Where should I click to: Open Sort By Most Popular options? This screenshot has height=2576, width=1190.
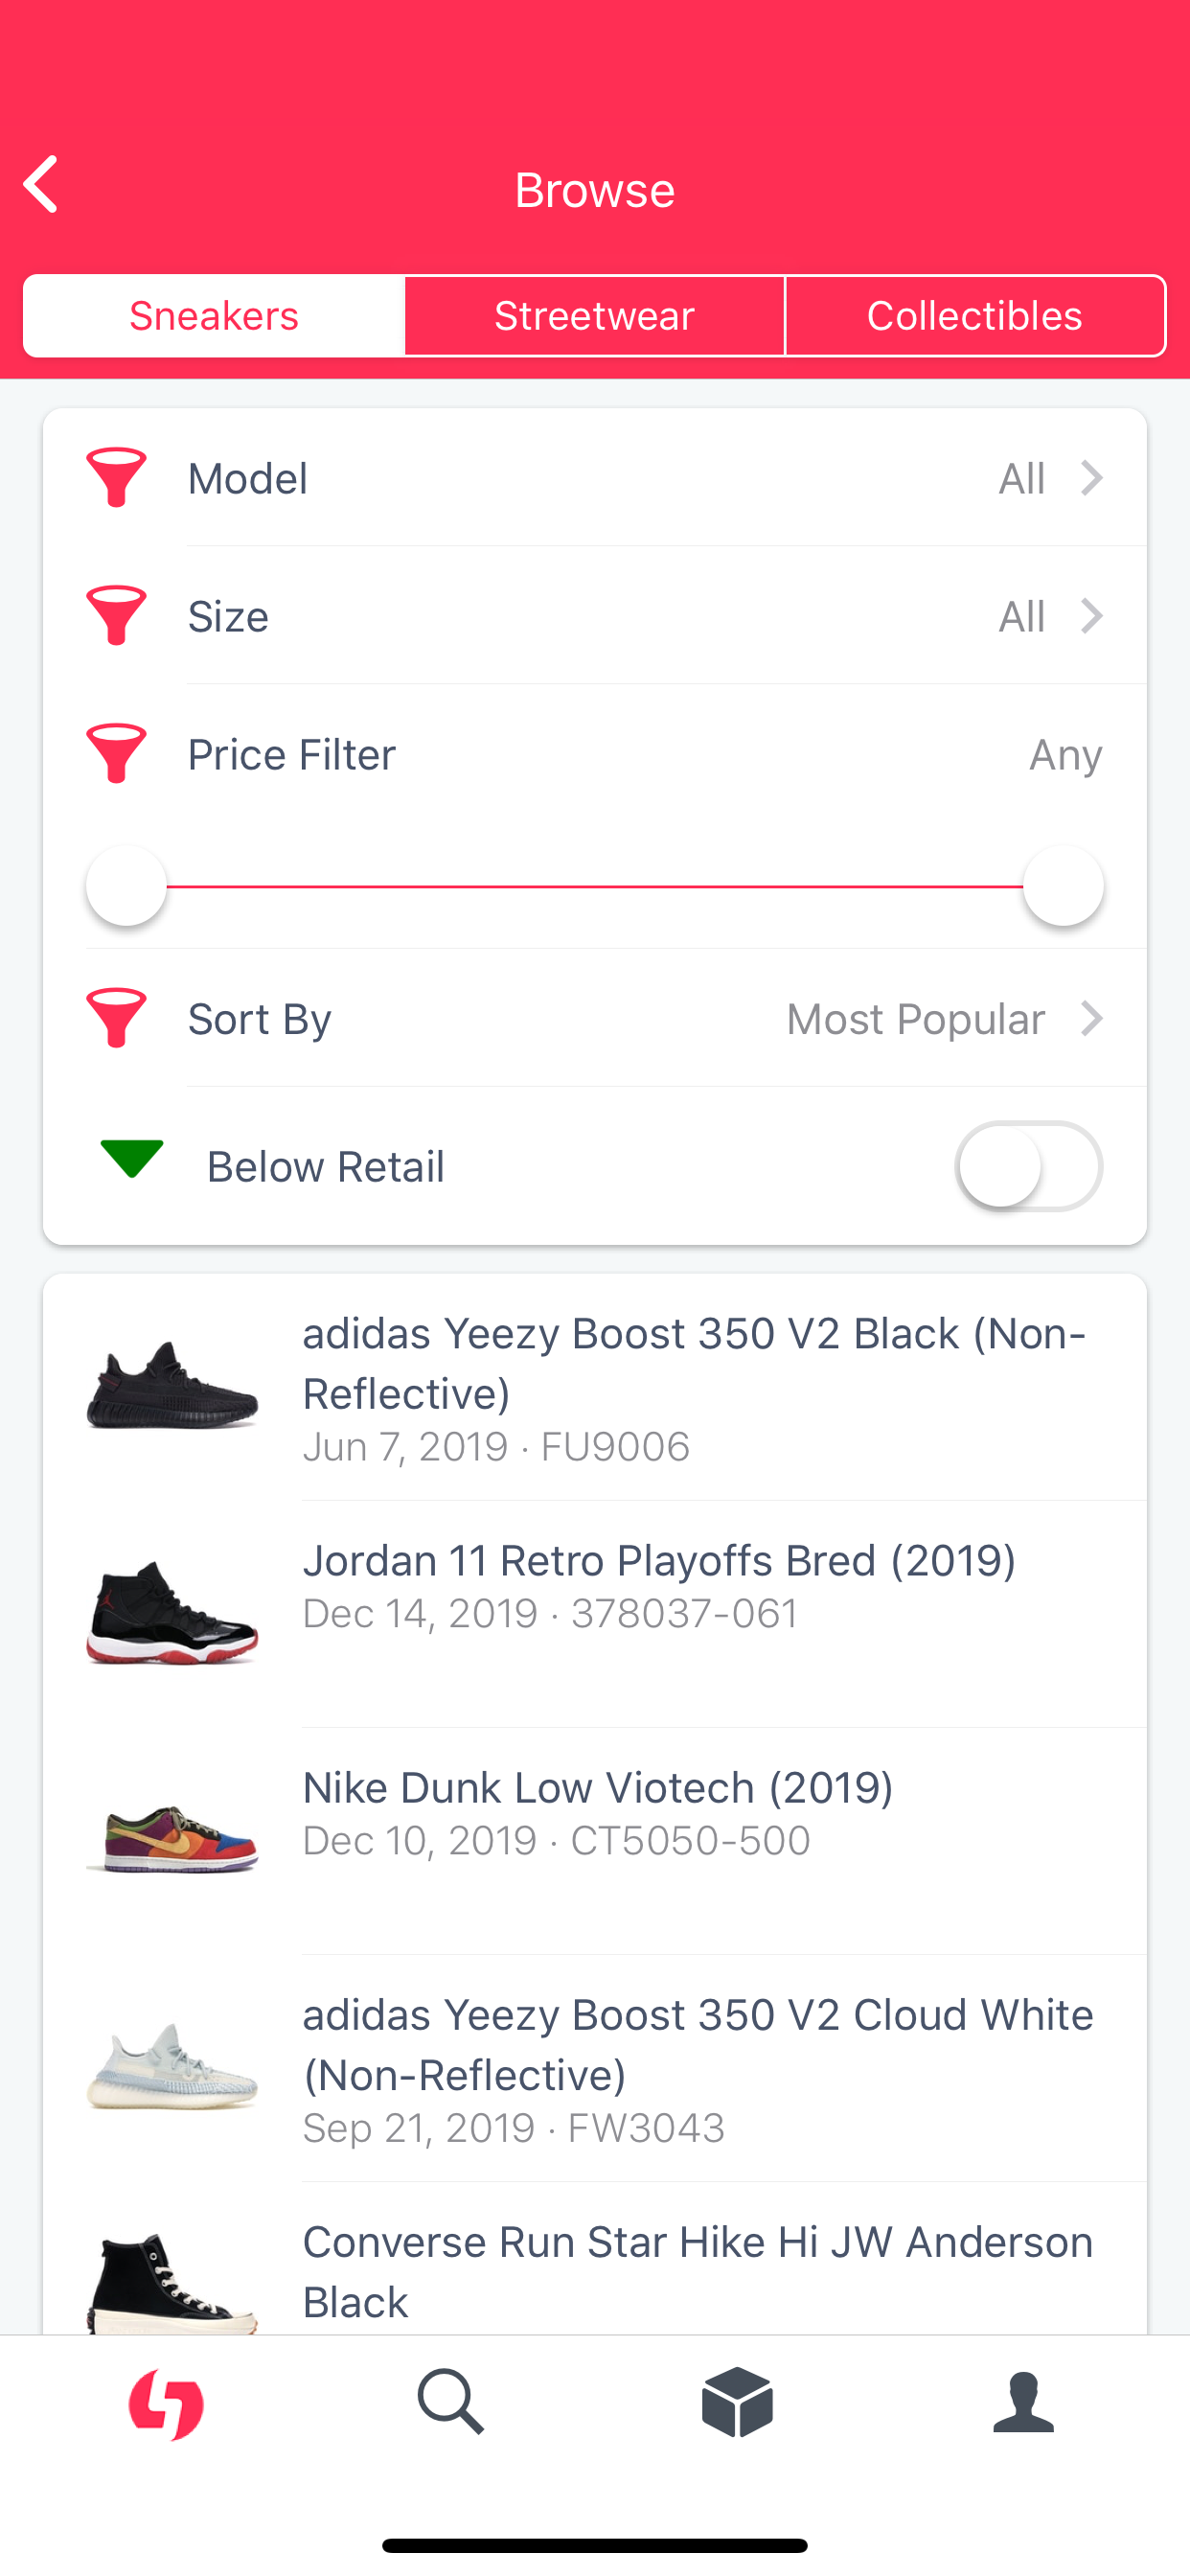click(943, 1019)
